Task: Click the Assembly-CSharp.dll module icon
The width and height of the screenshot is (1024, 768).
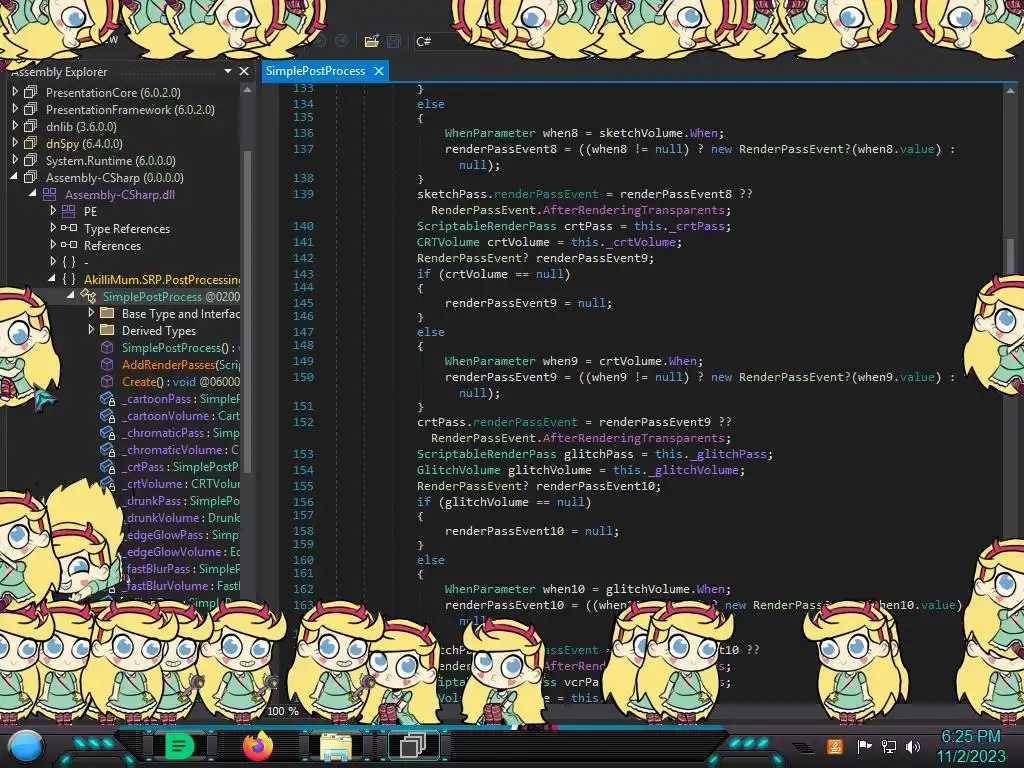Action: 50,194
